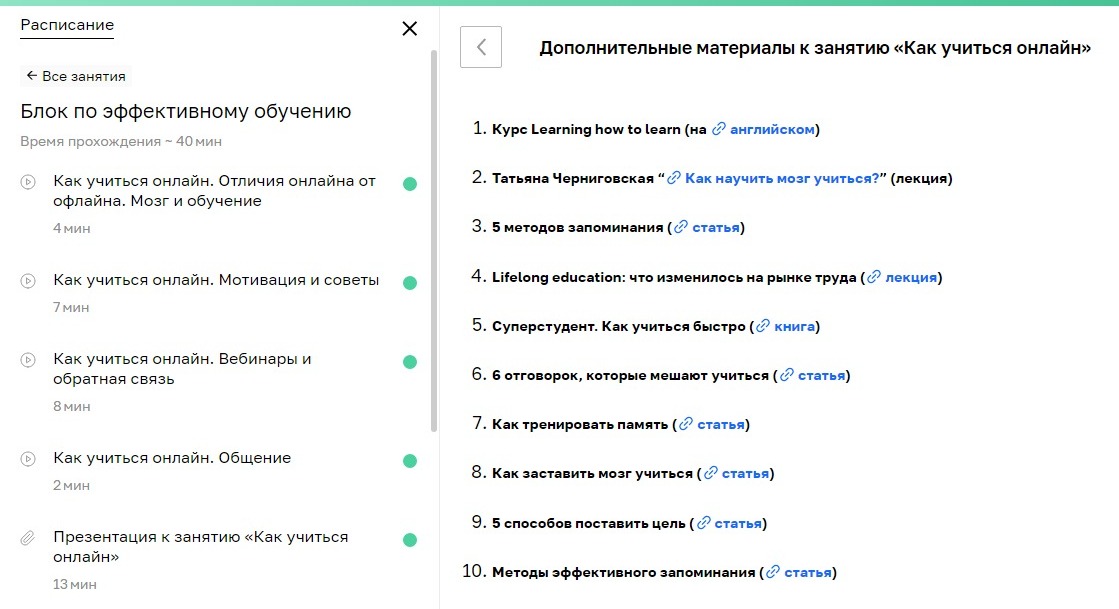Click the completion indicator beside «Общение»
Viewport: 1119px width, 609px height.
point(409,461)
